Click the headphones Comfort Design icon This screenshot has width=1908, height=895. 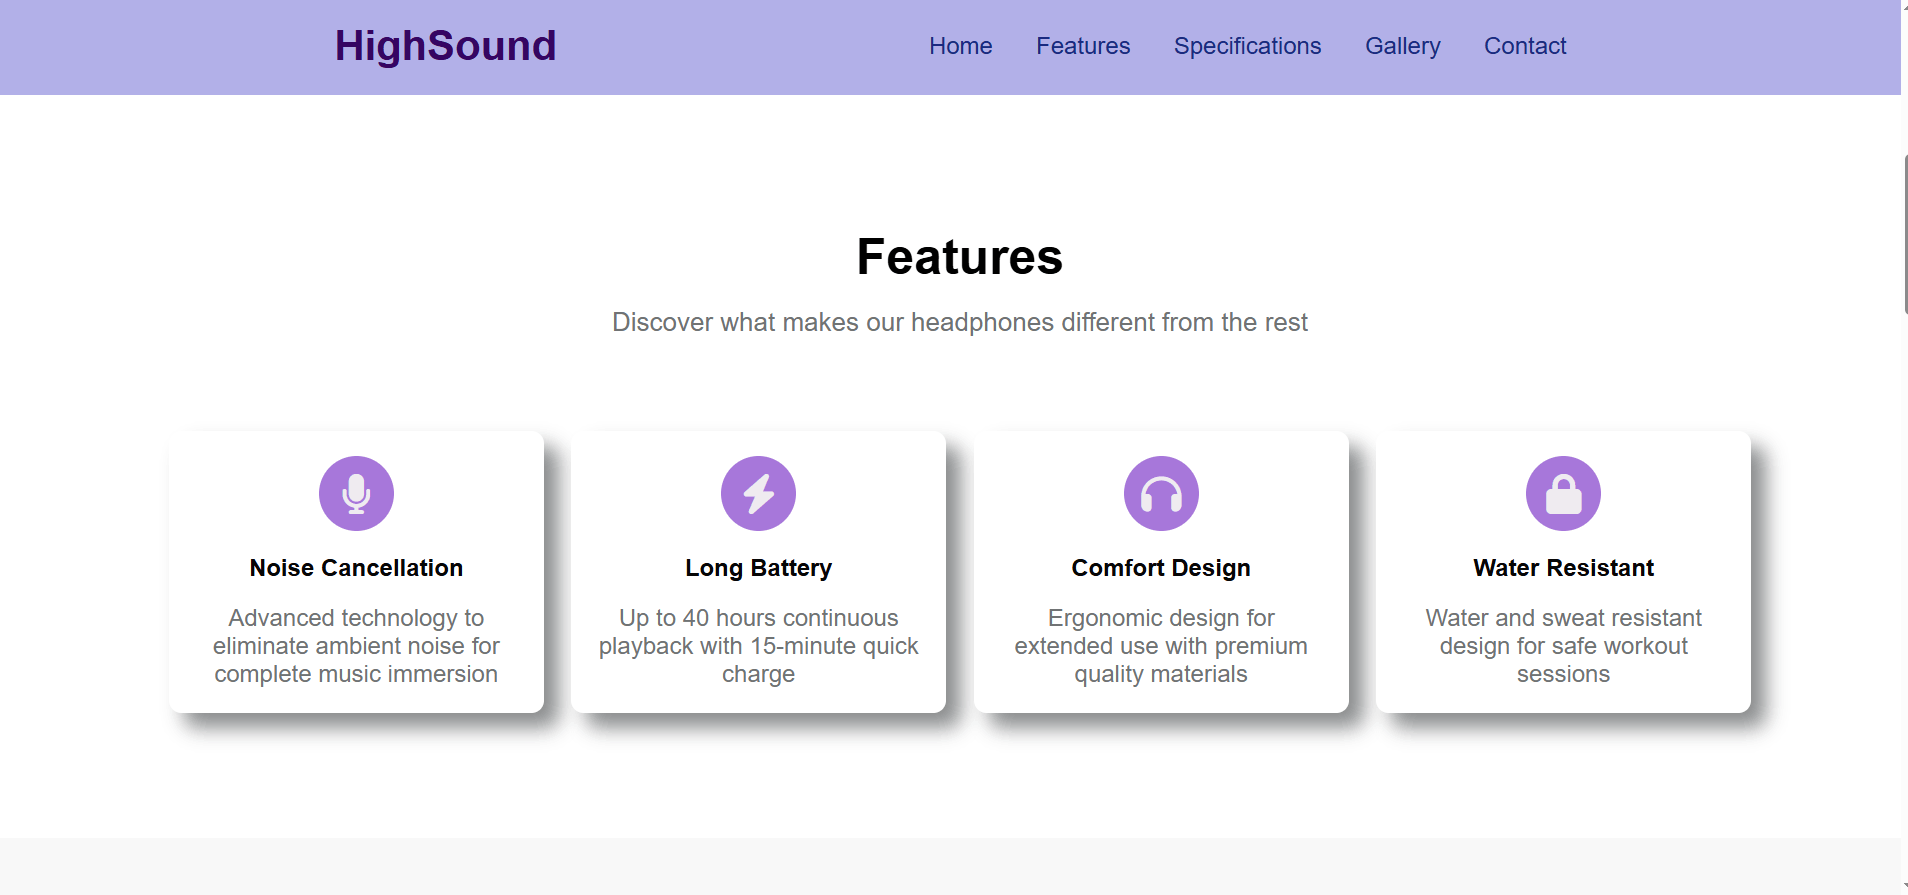pyautogui.click(x=1161, y=494)
